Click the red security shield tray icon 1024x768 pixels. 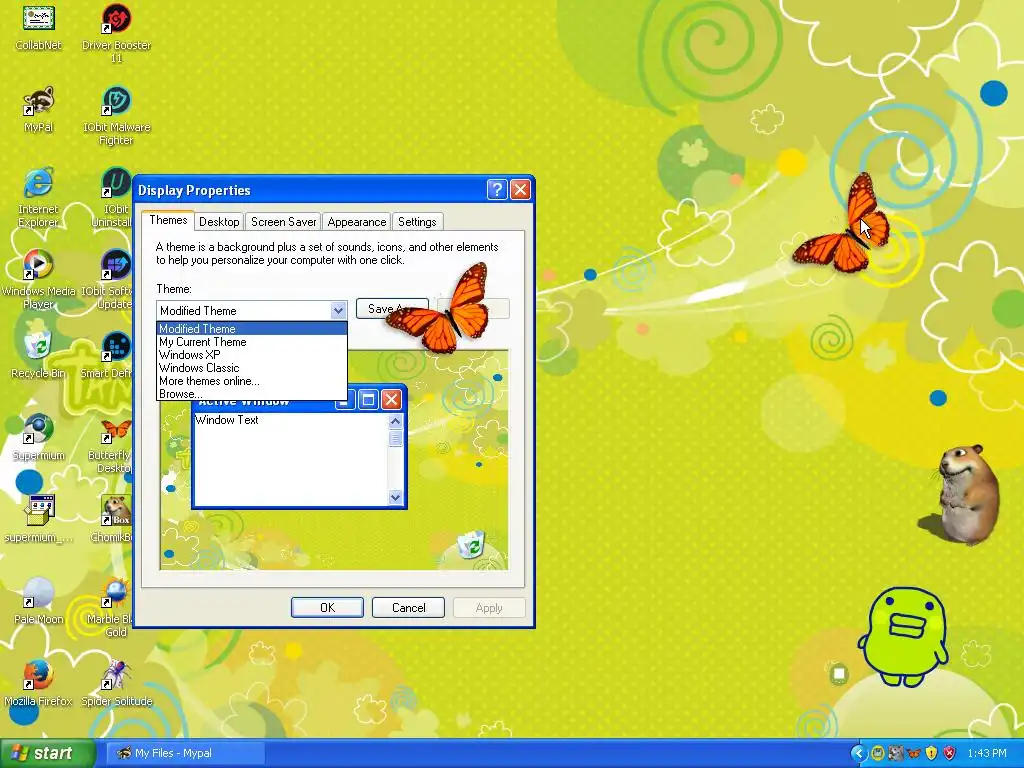click(x=950, y=754)
